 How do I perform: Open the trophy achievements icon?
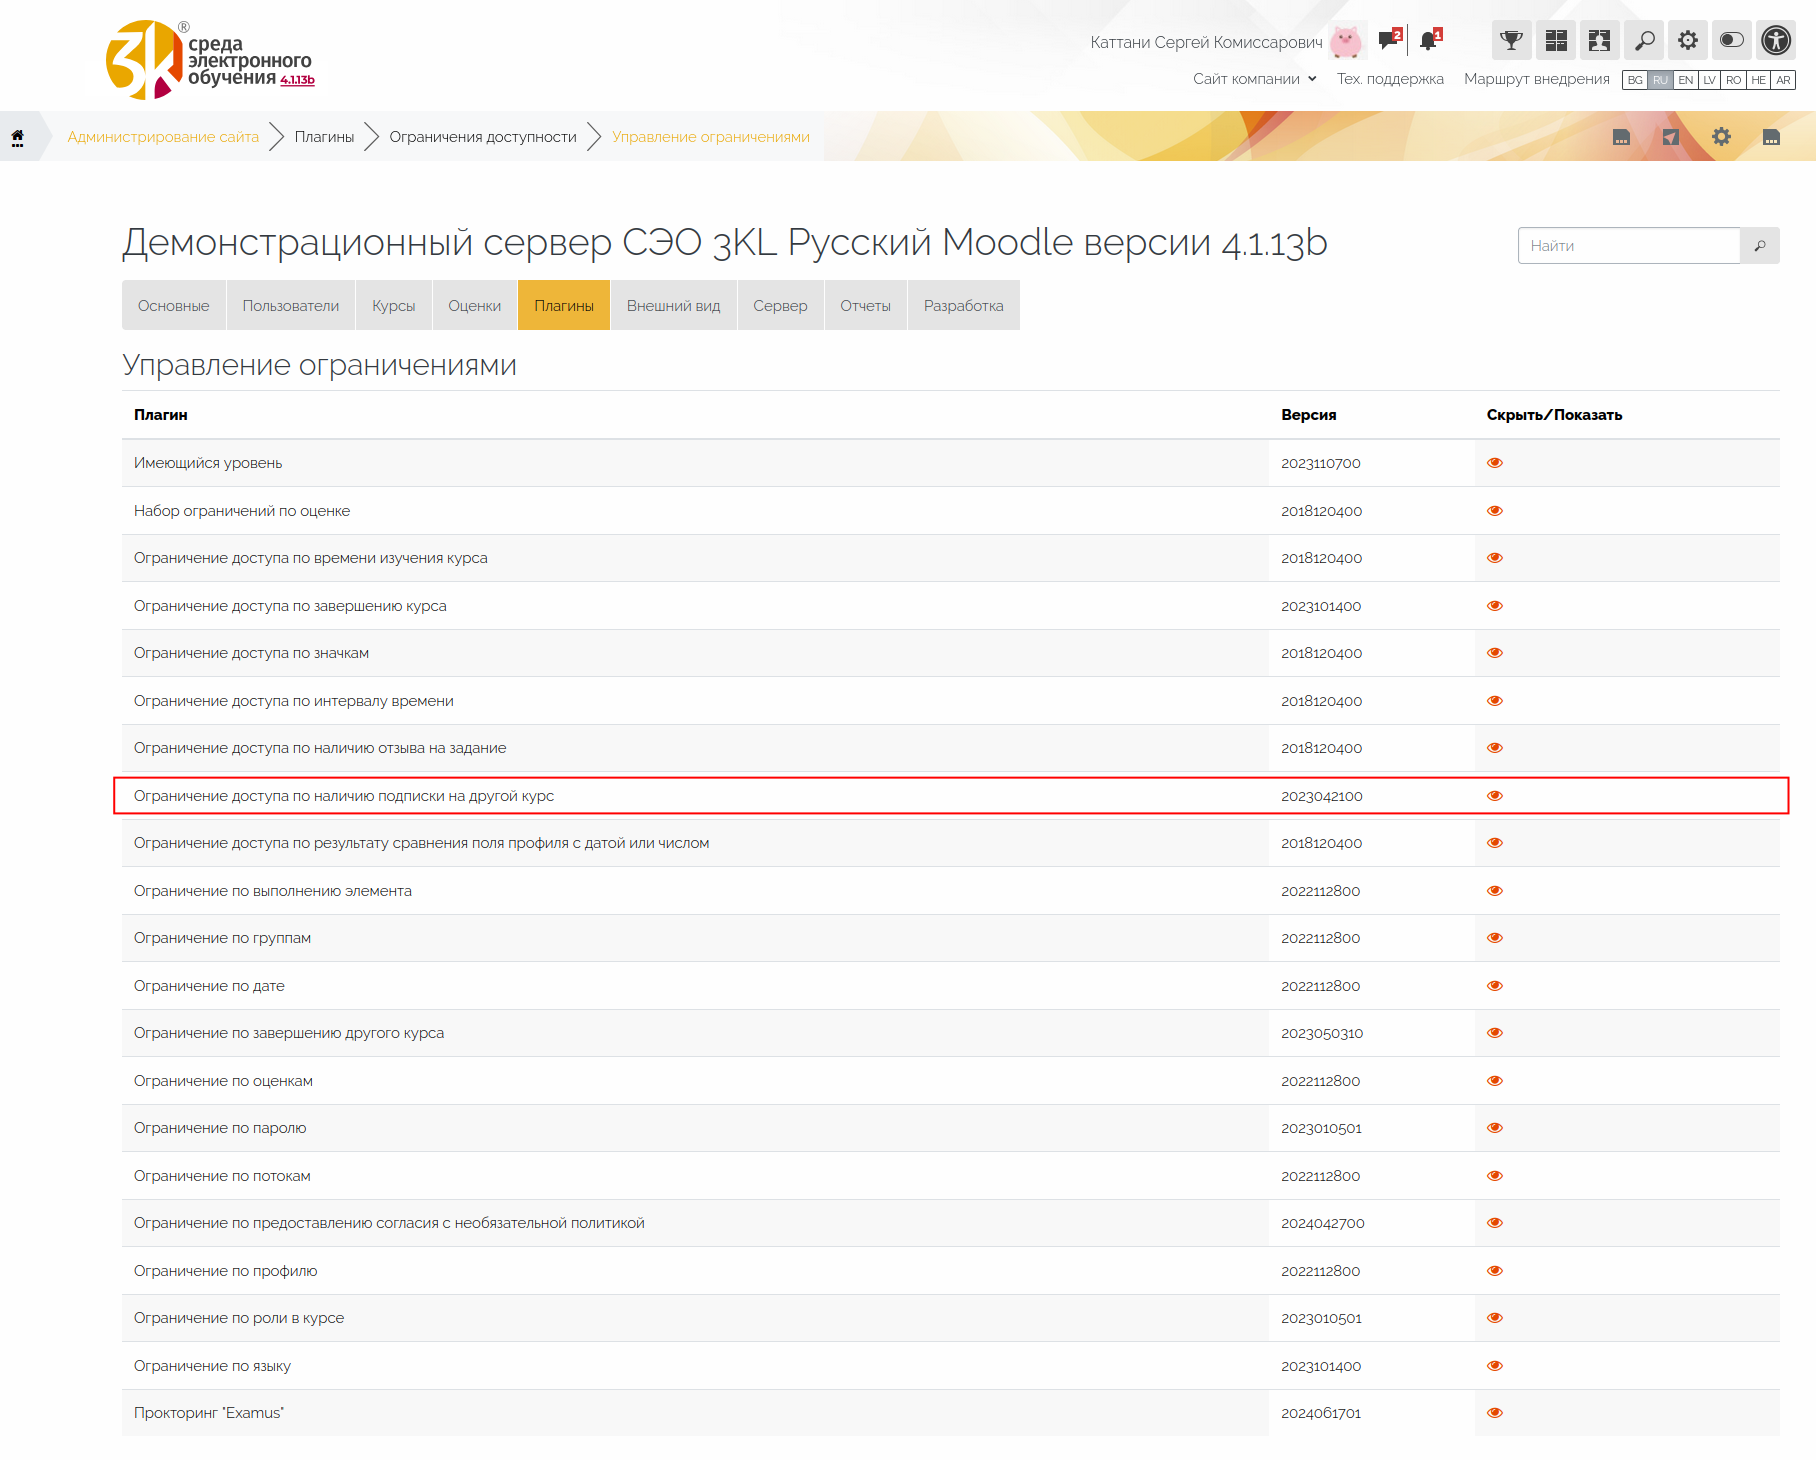pyautogui.click(x=1511, y=41)
